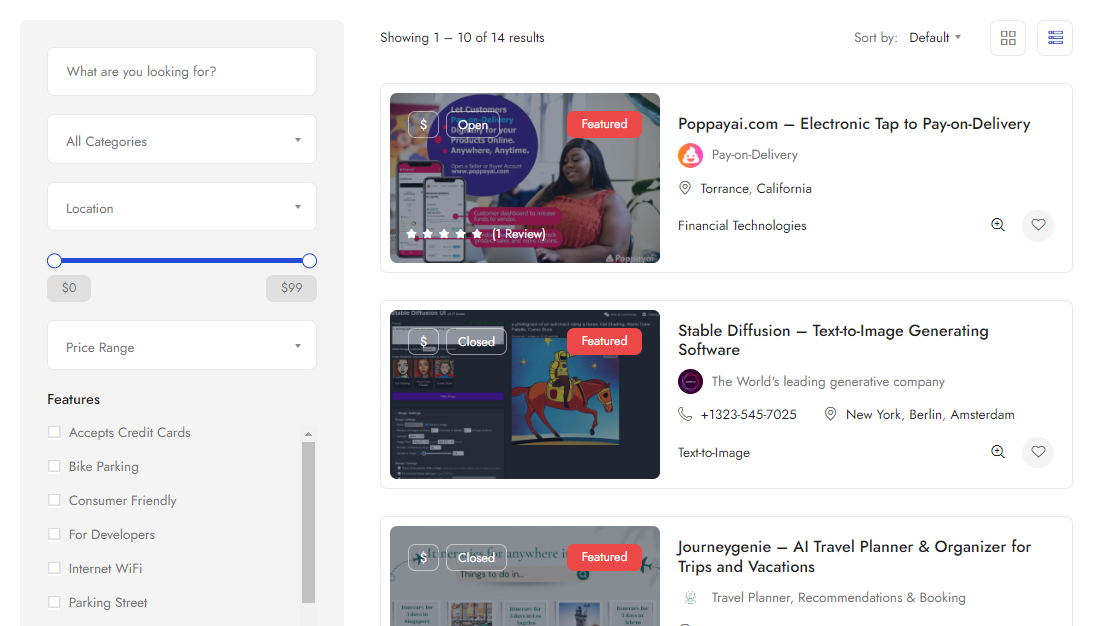The height and width of the screenshot is (626, 1117).
Task: Click the Featured badge on Stable Diffusion listing
Action: pyautogui.click(x=604, y=341)
